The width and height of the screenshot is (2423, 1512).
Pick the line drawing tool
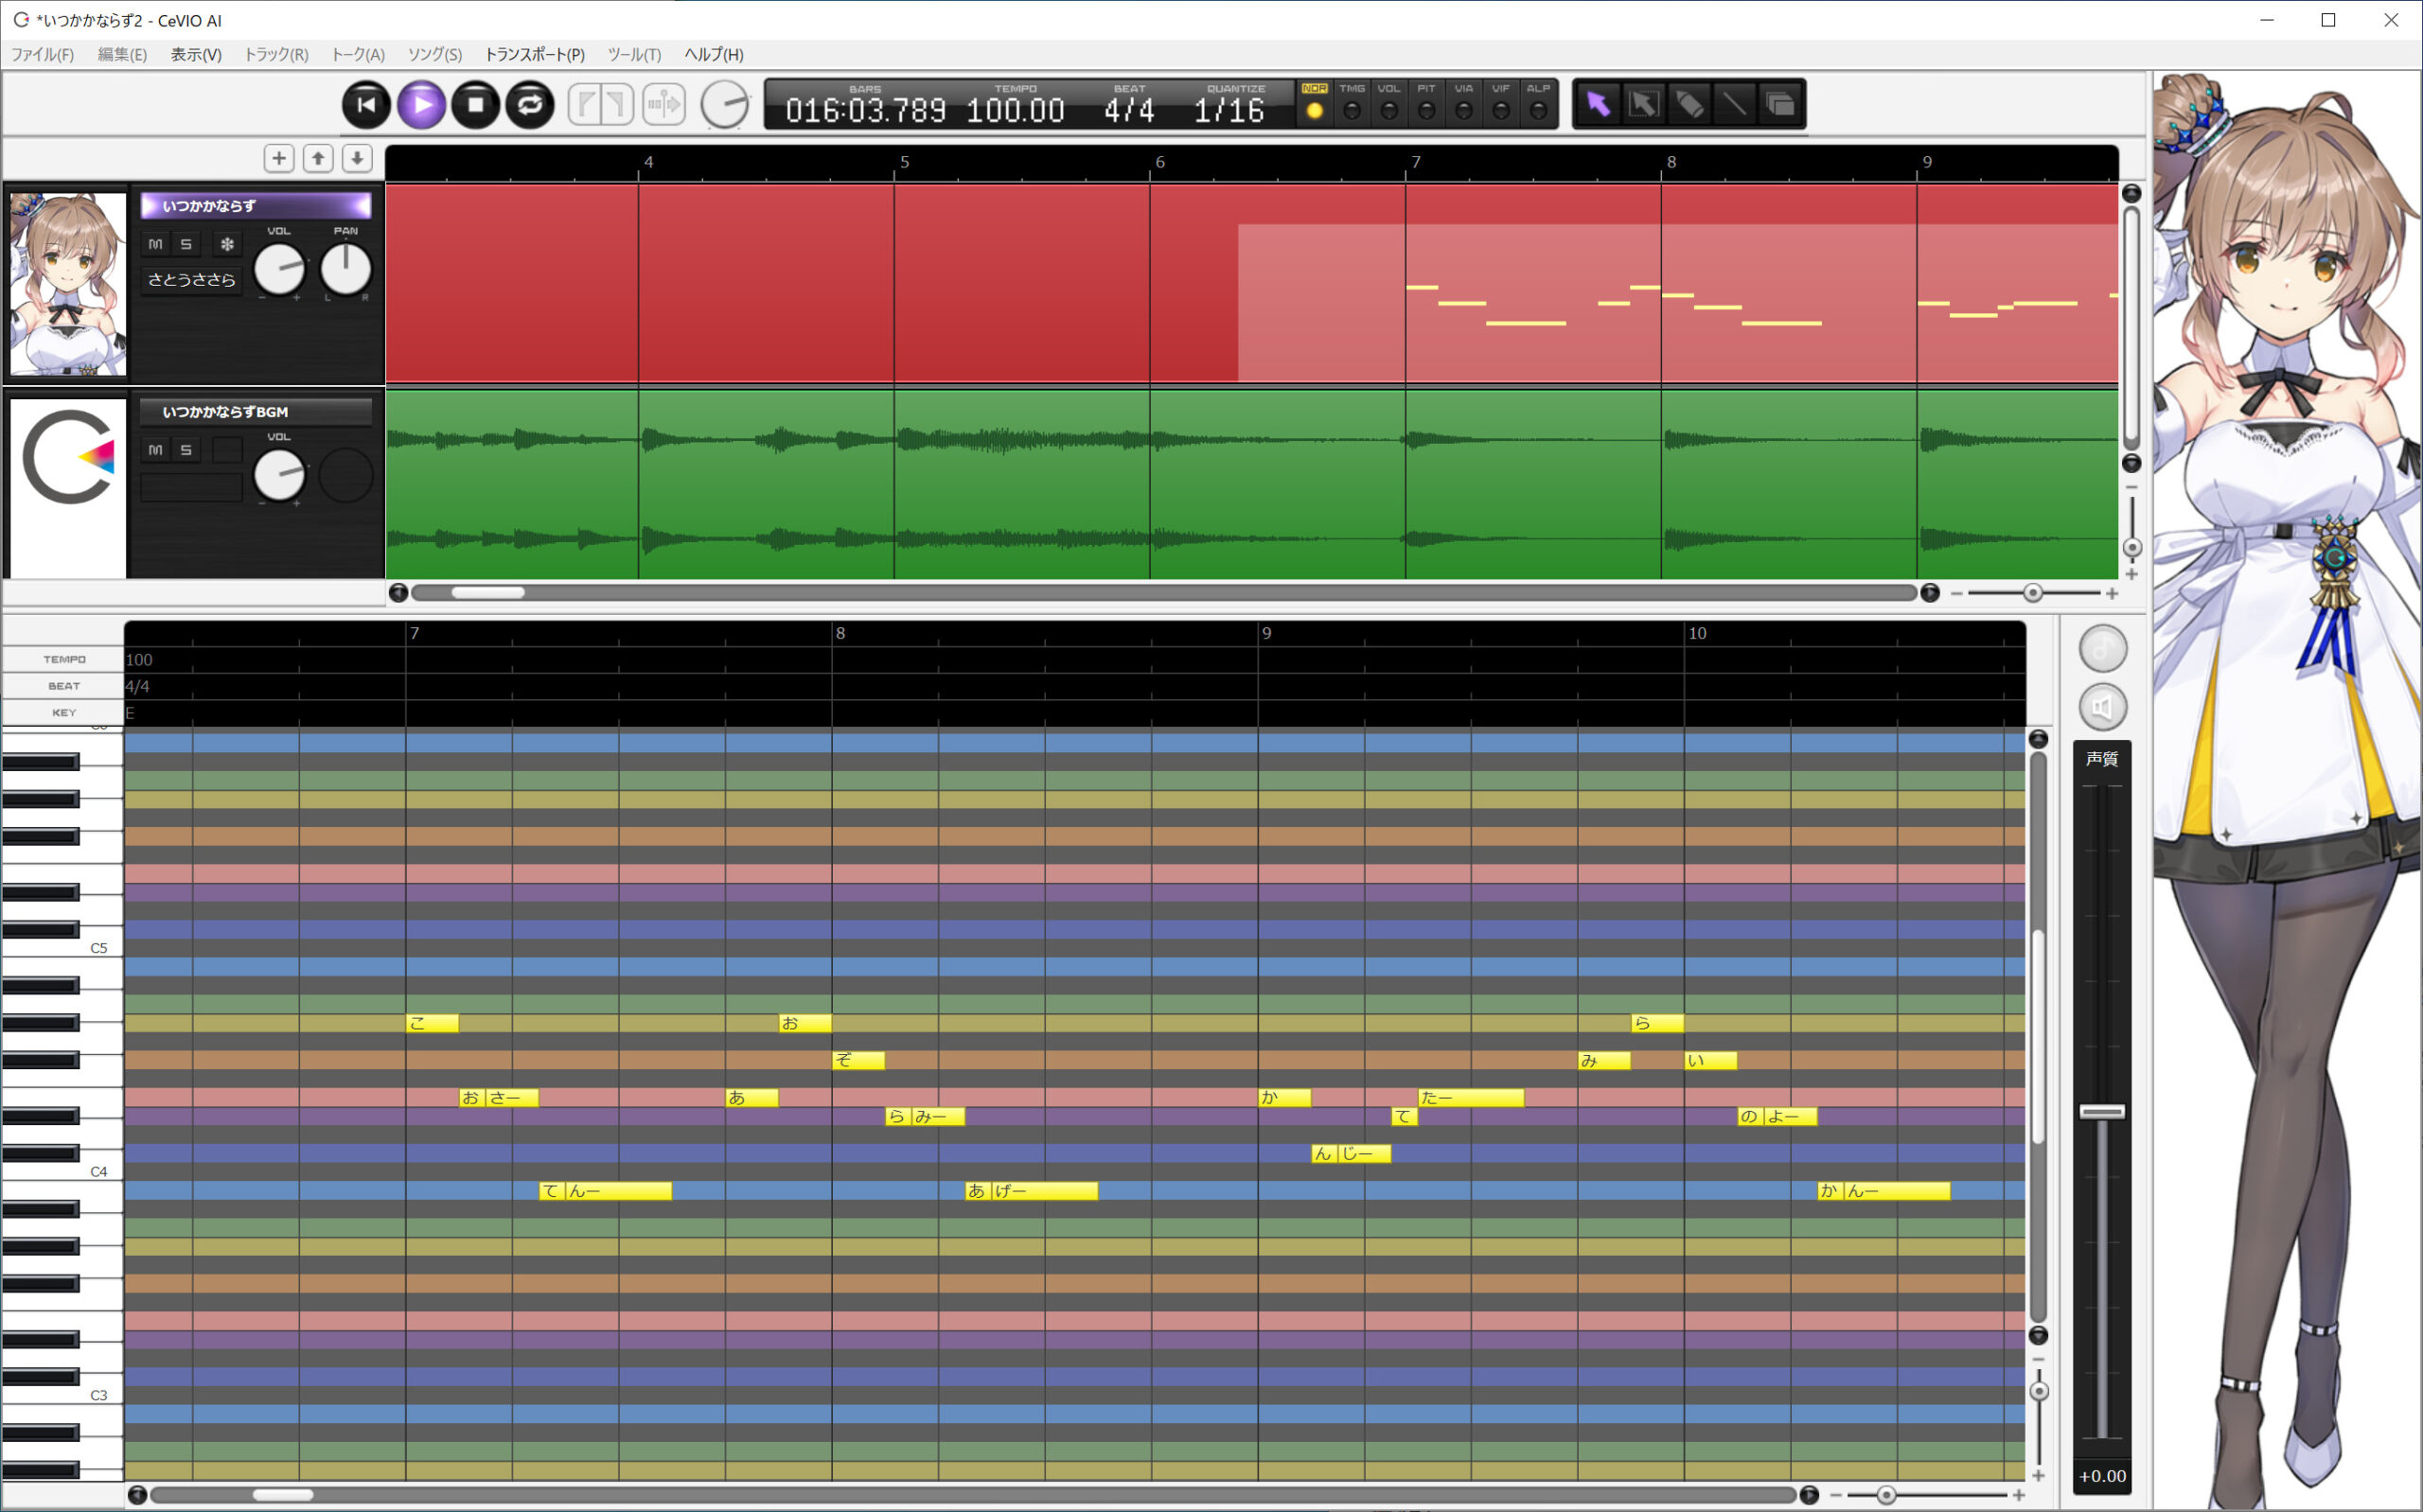click(1735, 104)
